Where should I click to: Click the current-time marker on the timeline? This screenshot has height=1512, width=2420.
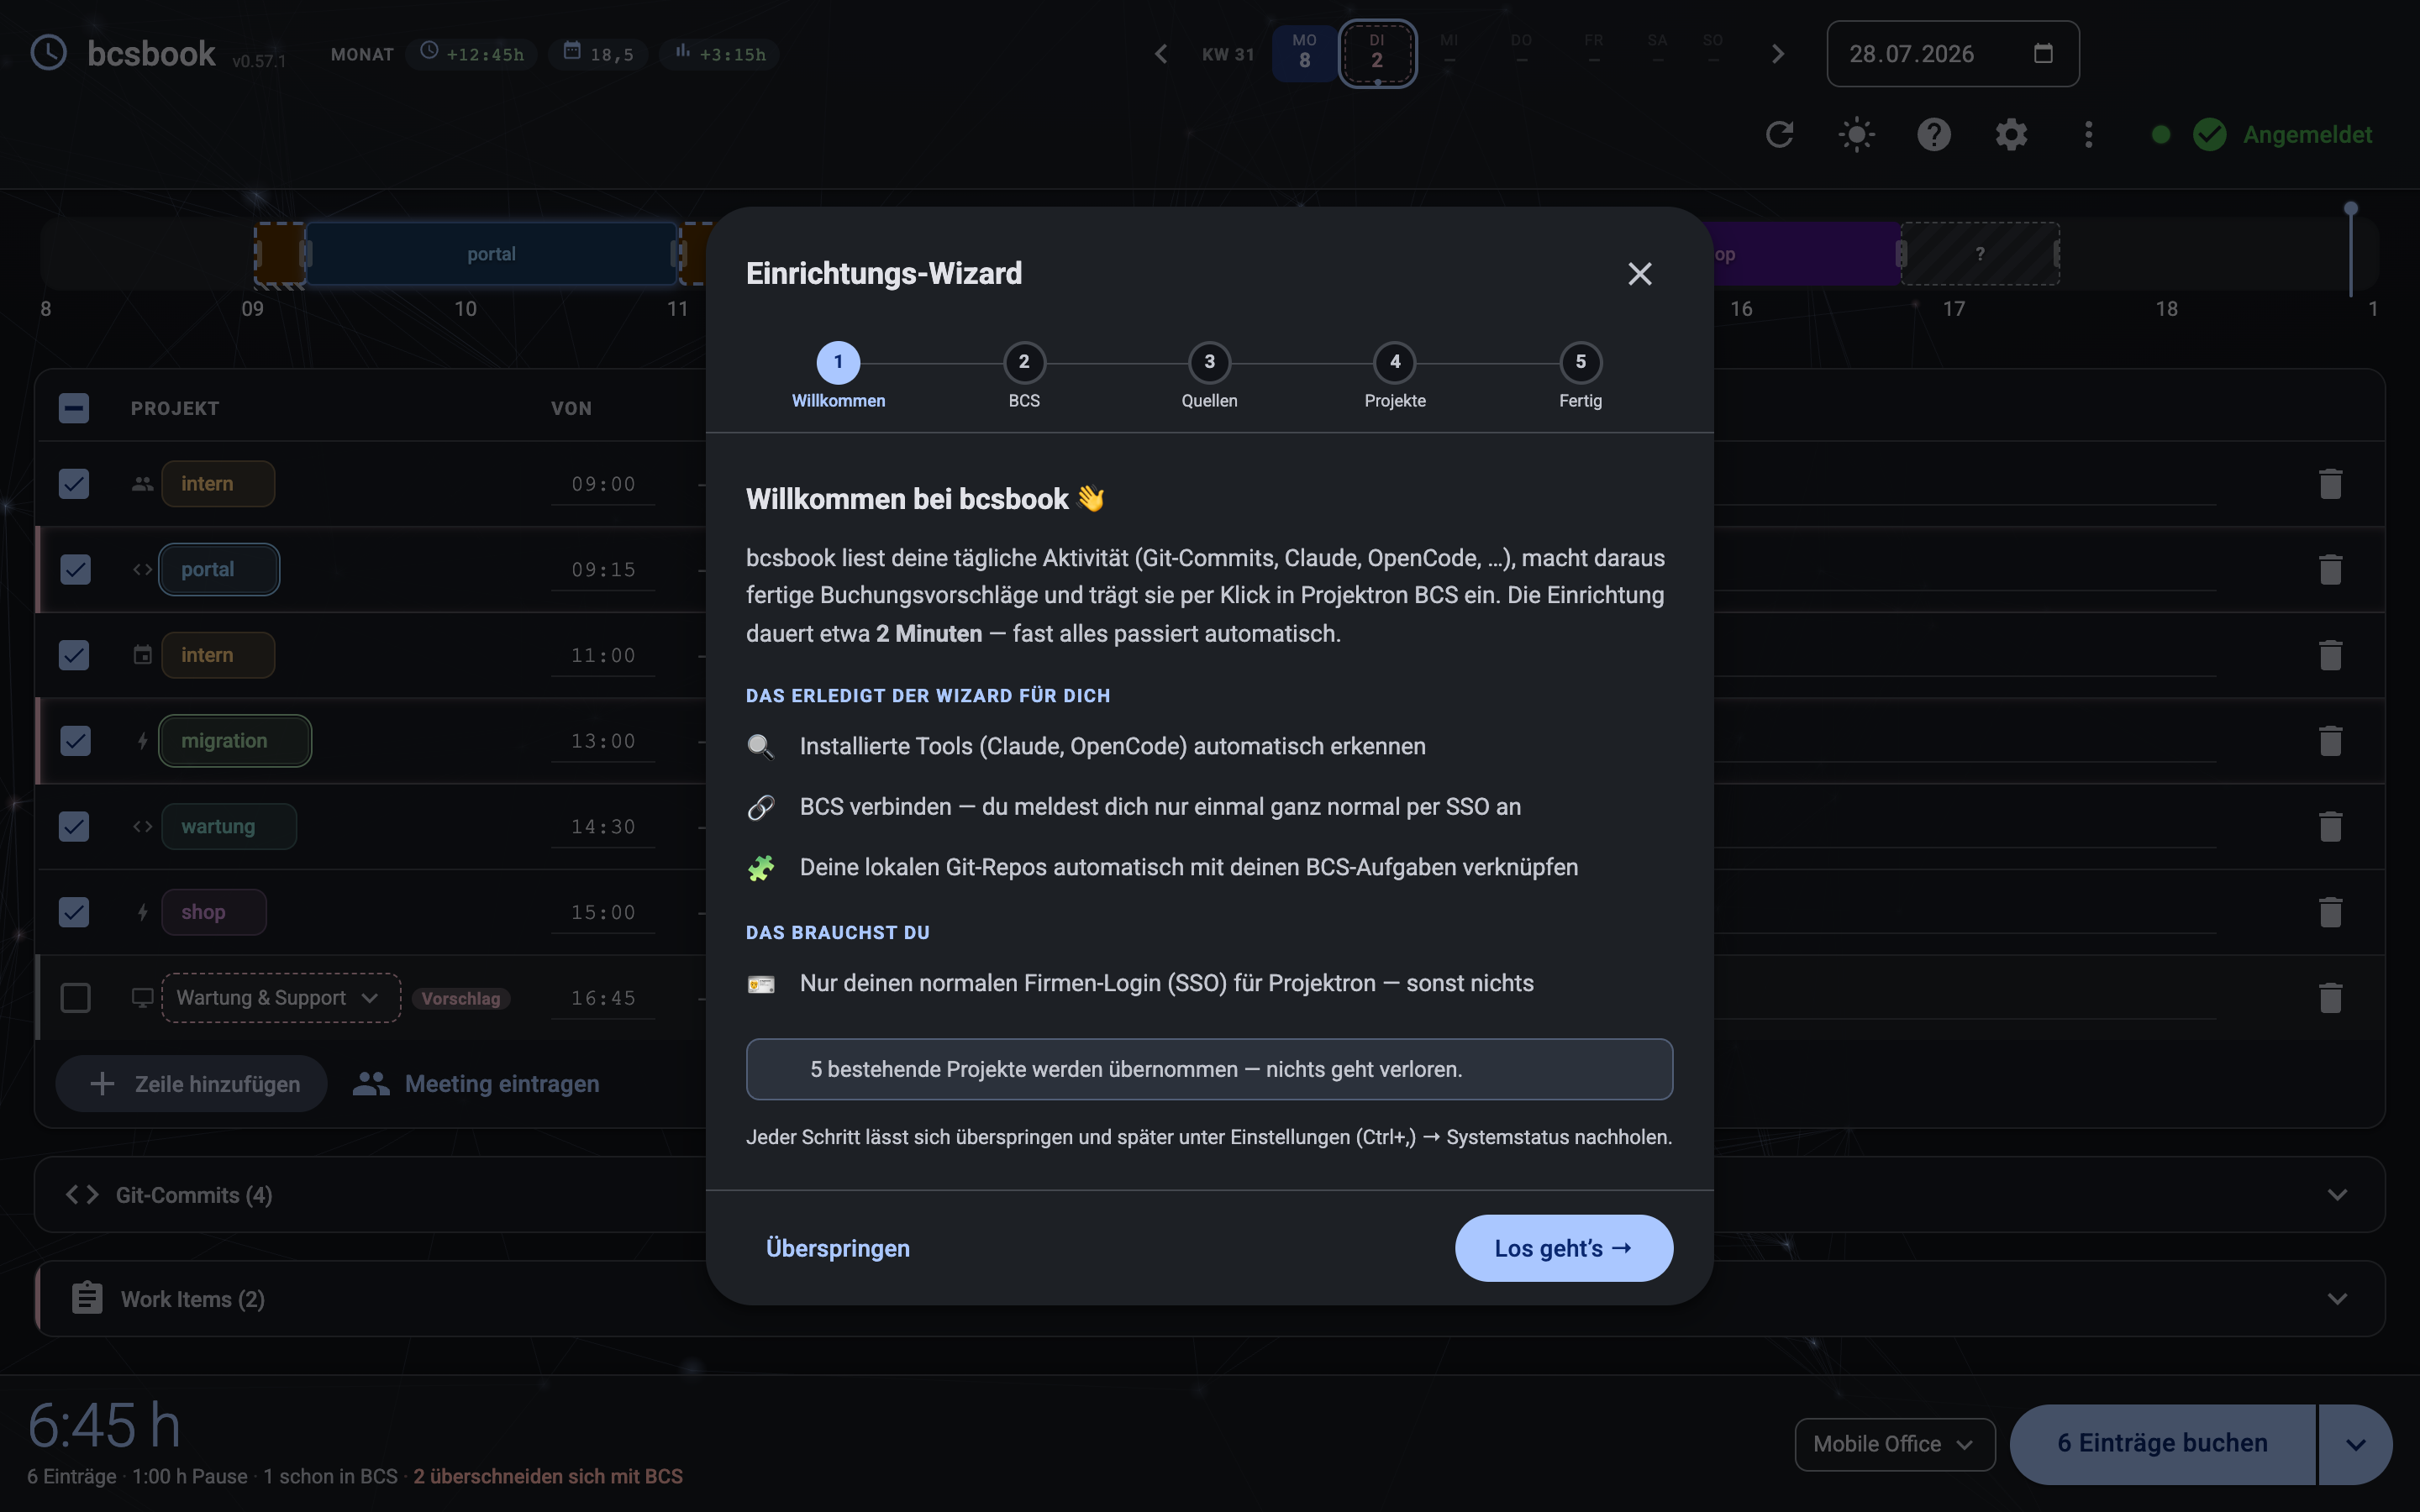click(x=2350, y=250)
